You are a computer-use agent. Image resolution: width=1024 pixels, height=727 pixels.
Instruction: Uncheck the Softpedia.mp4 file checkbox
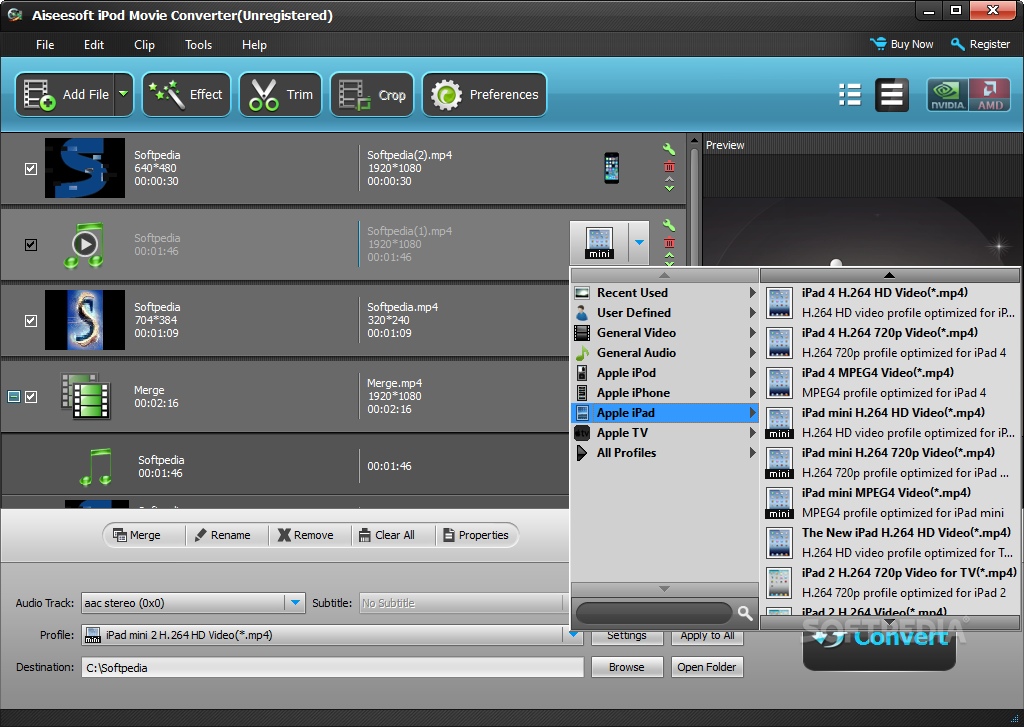(31, 321)
